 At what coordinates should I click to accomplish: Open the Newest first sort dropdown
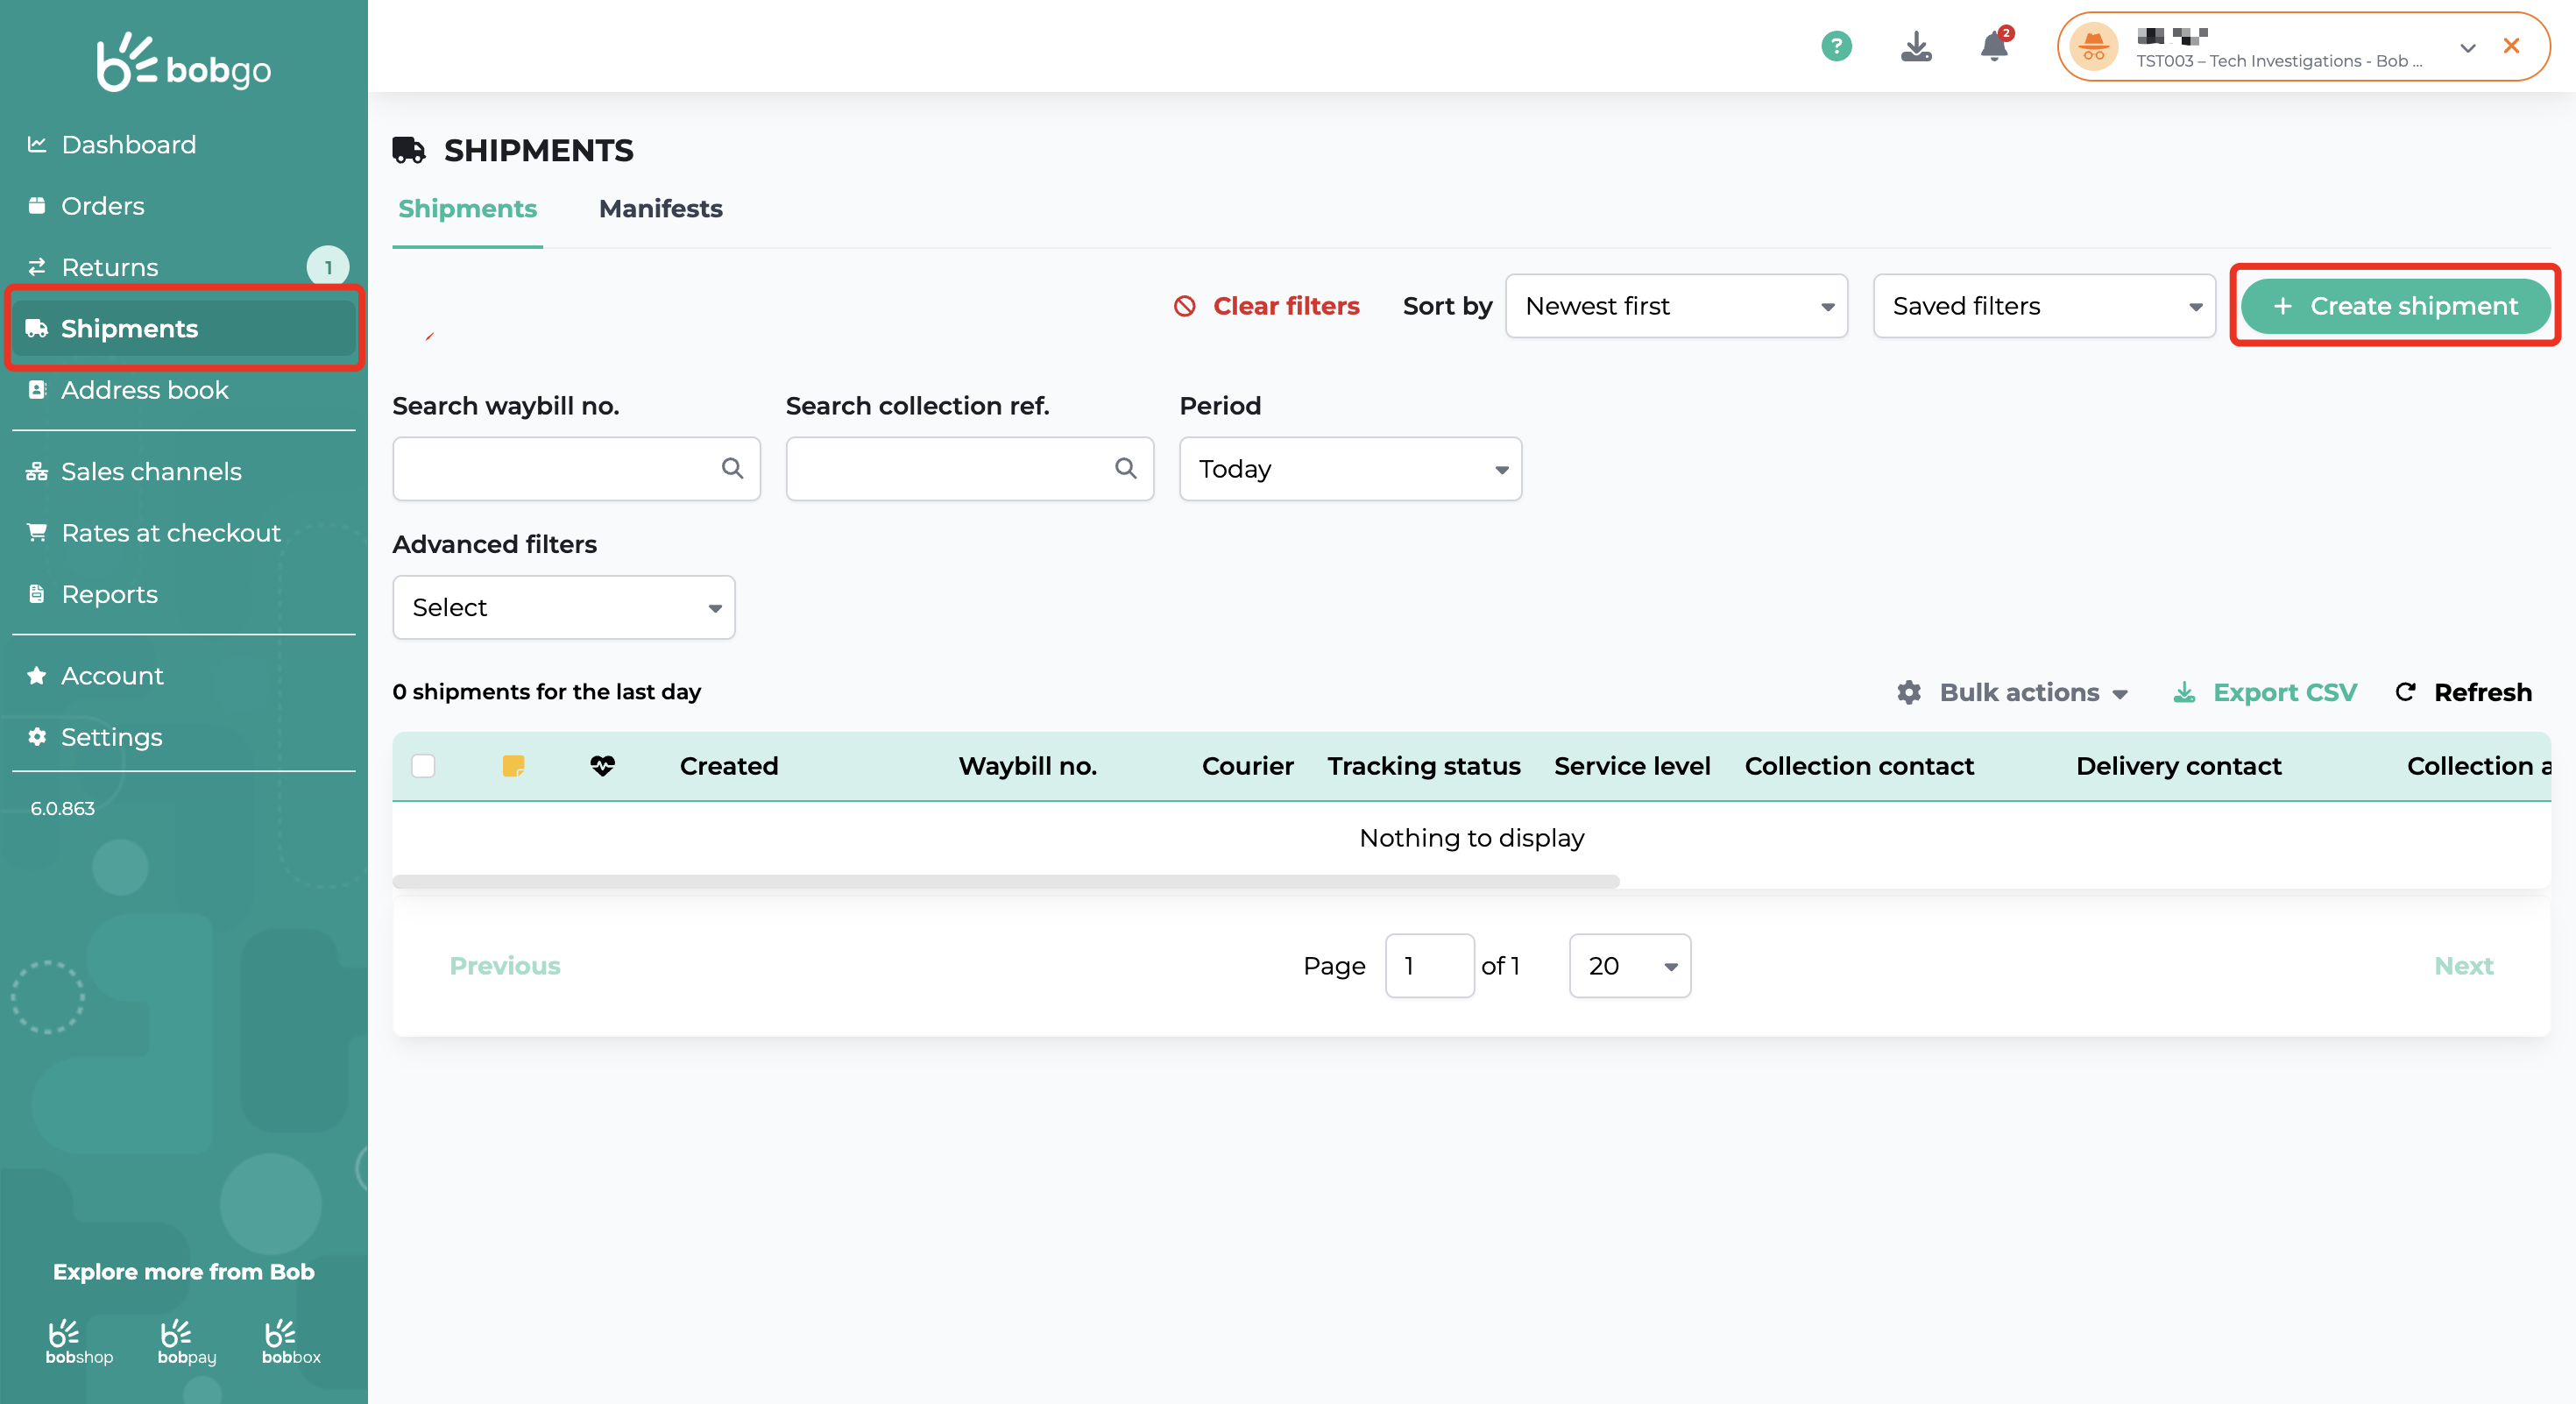(x=1676, y=306)
